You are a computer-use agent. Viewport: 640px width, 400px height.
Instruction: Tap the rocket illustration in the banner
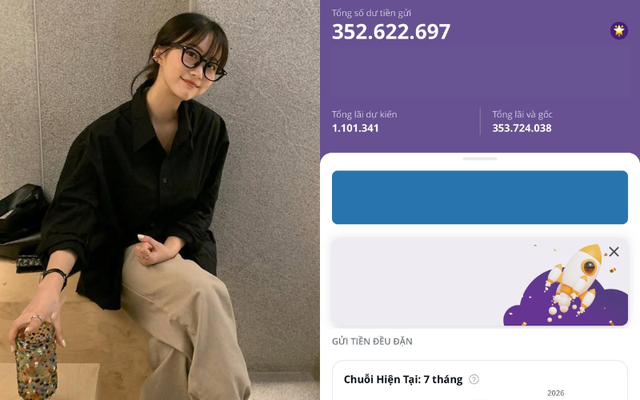[573, 280]
